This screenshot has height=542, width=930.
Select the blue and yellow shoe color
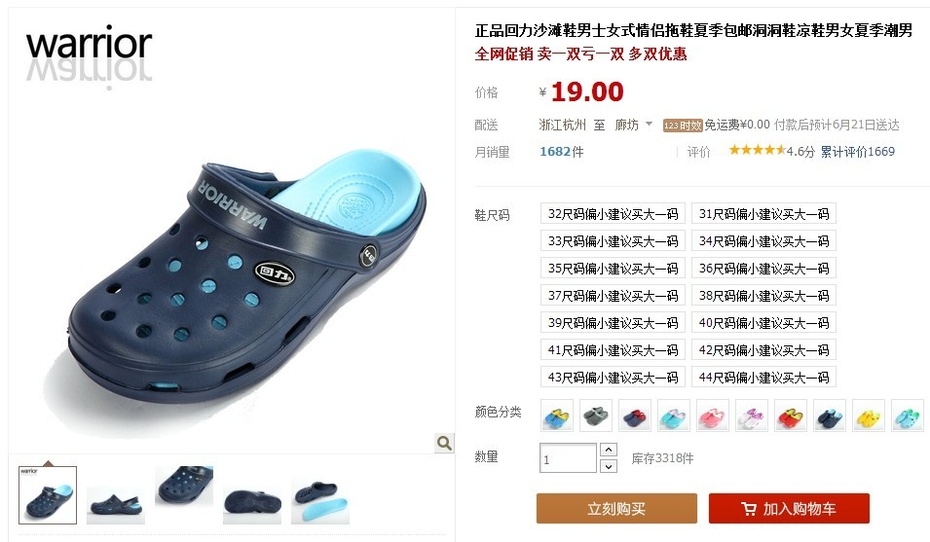557,415
